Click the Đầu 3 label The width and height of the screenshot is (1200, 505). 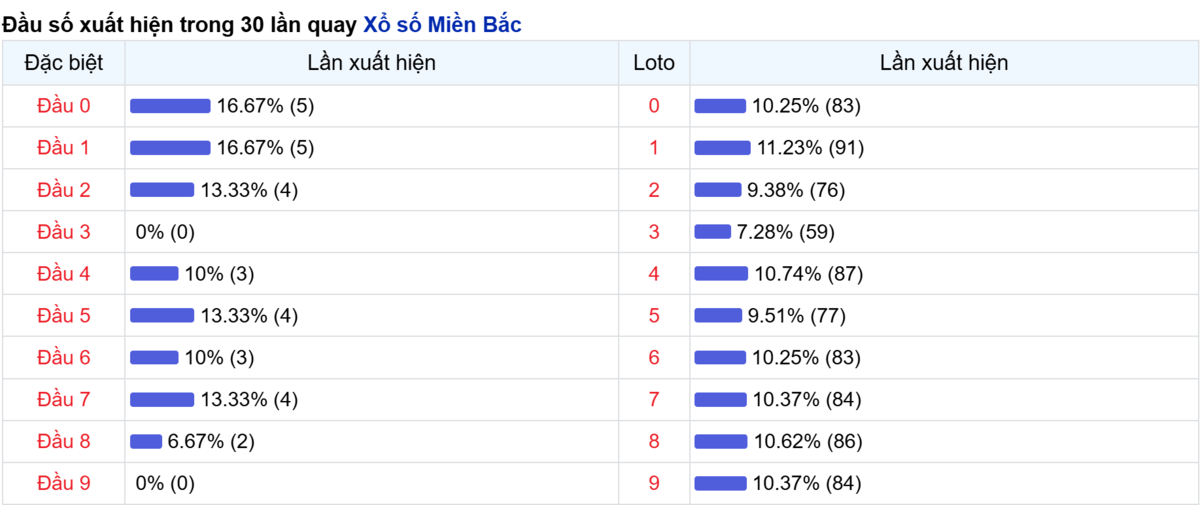63,232
